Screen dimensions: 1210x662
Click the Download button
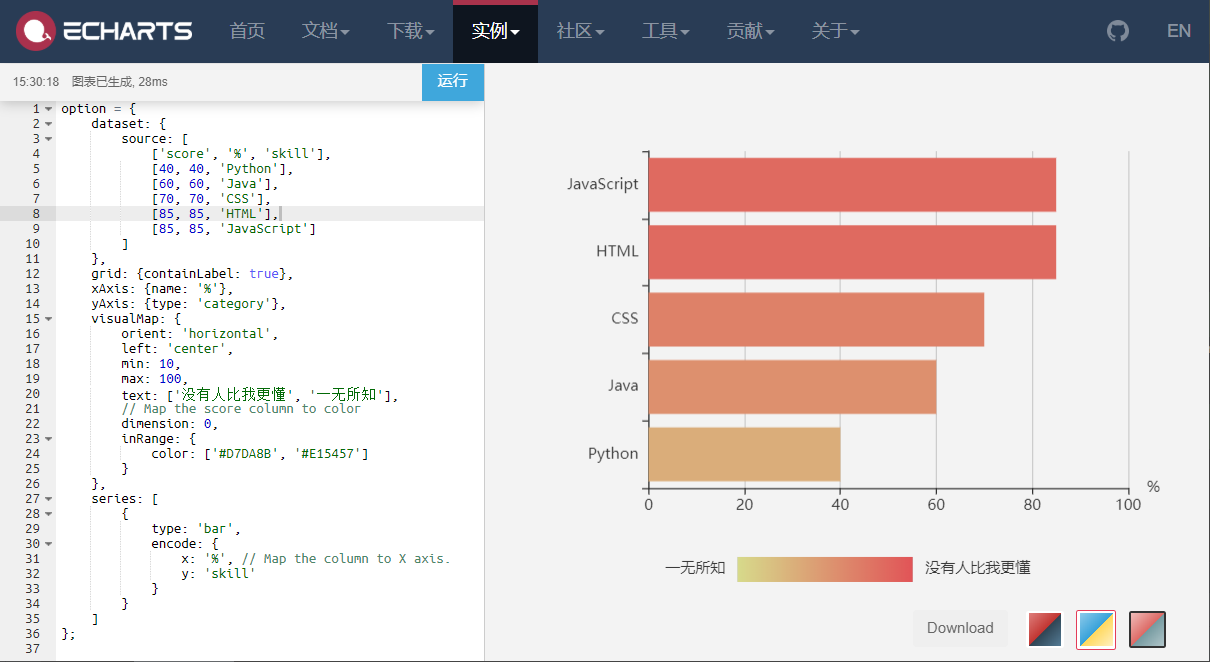point(960,628)
